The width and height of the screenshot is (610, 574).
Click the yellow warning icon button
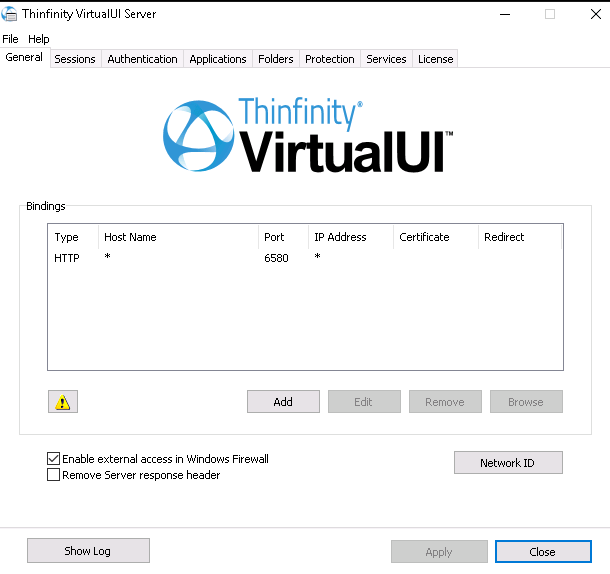pos(63,401)
